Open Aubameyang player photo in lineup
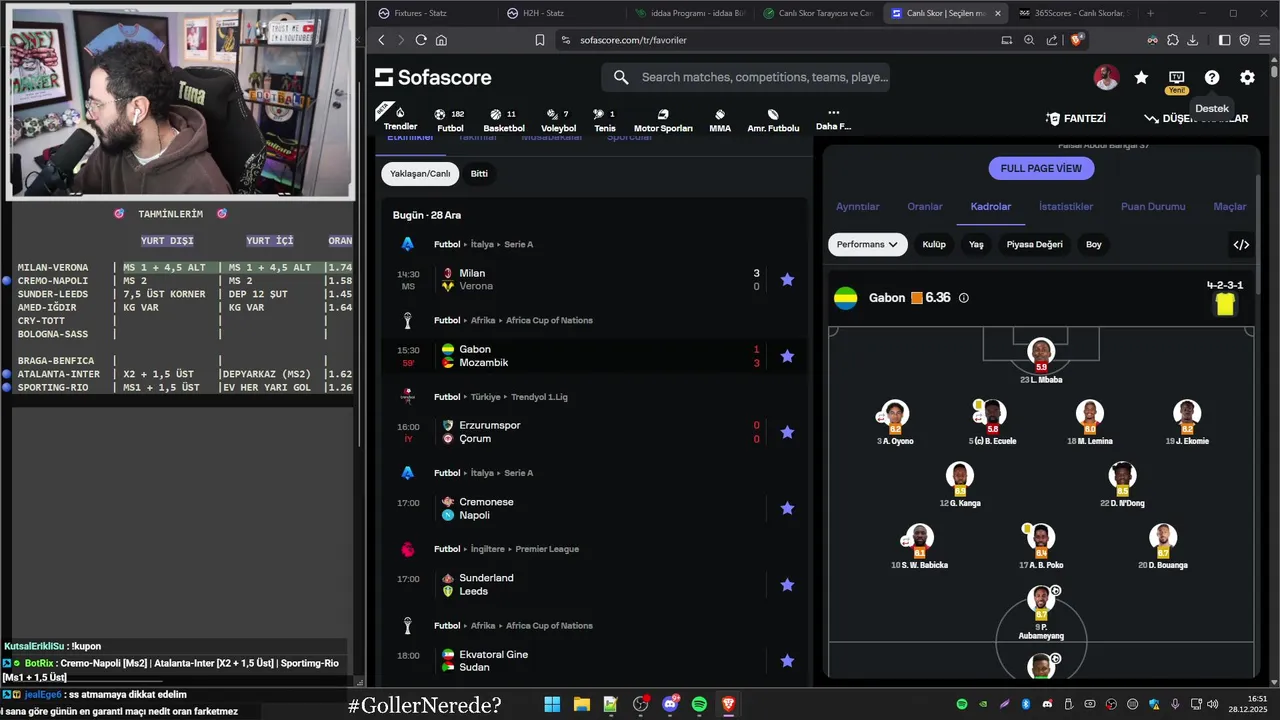 [x=1041, y=600]
